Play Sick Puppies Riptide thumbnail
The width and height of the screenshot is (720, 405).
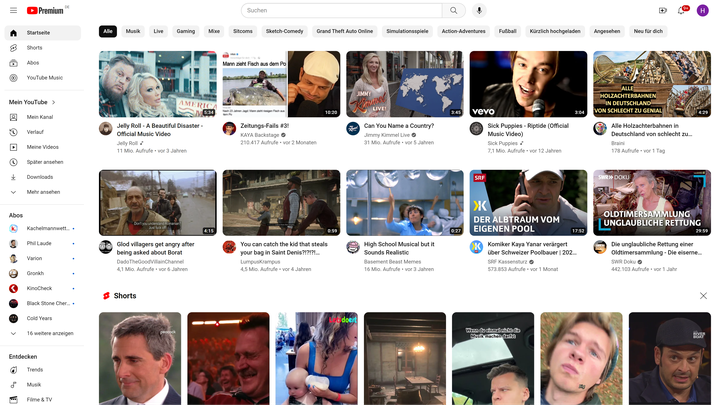point(528,84)
